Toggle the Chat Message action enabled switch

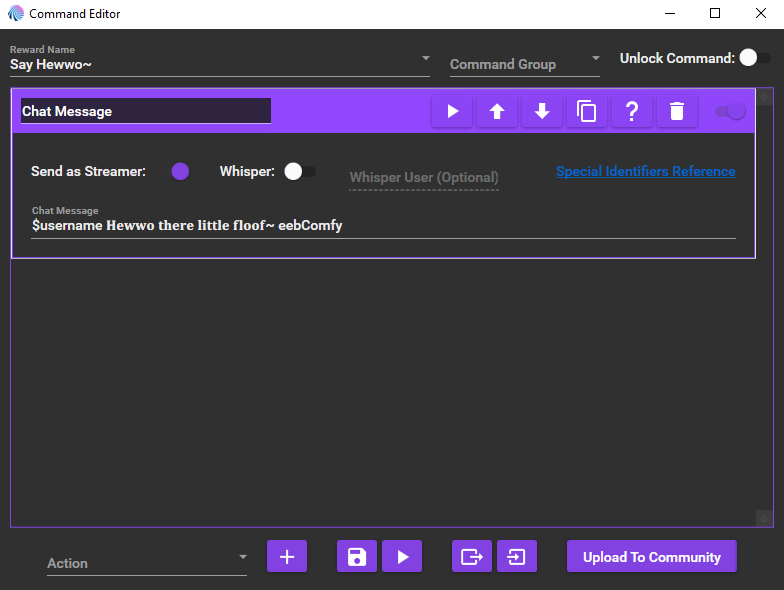coord(730,111)
